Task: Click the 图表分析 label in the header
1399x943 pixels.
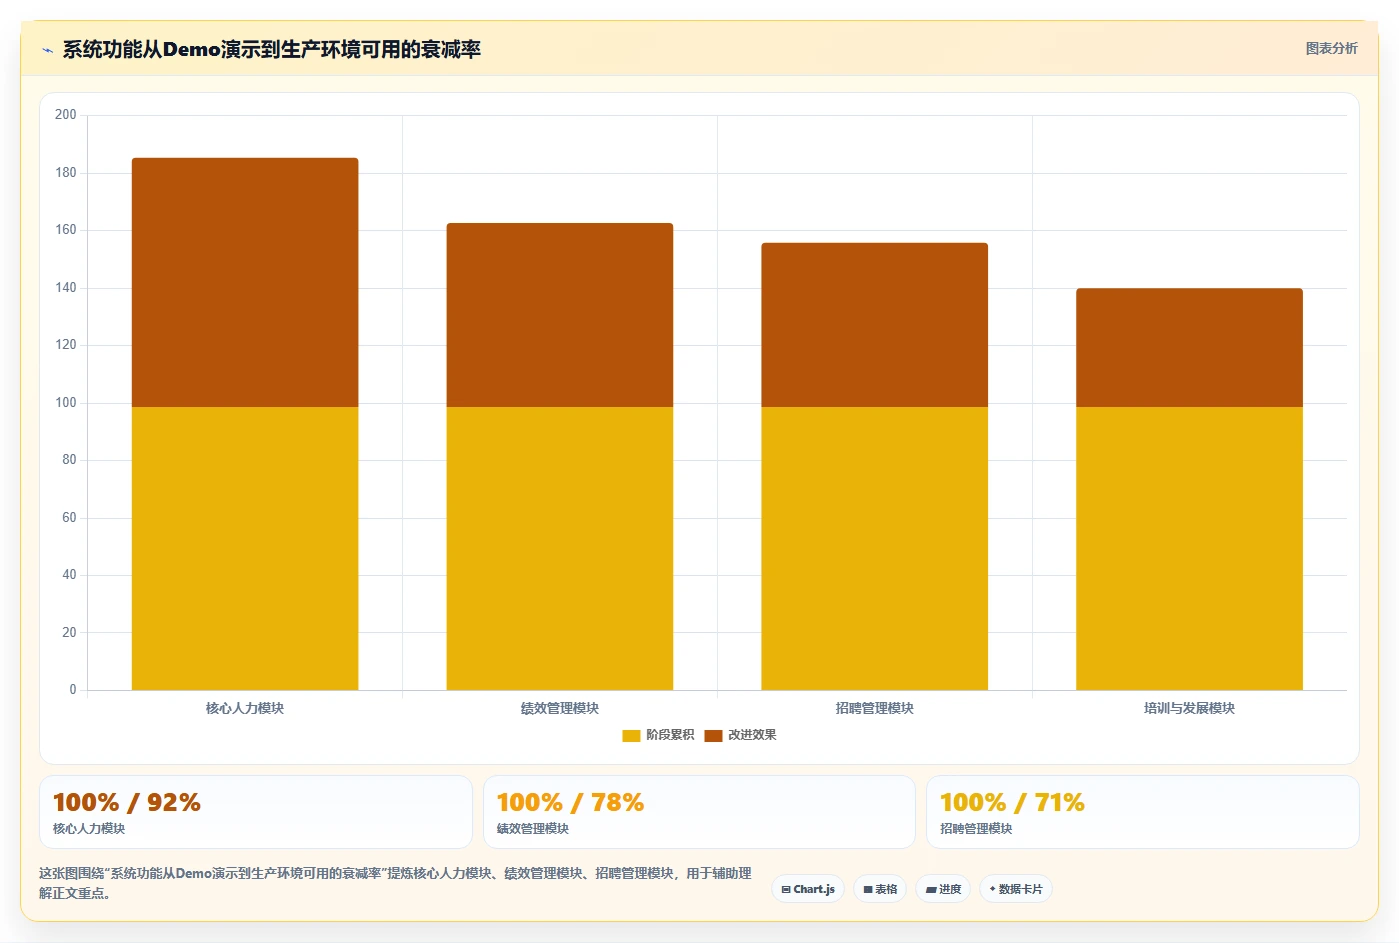Action: coord(1331,48)
